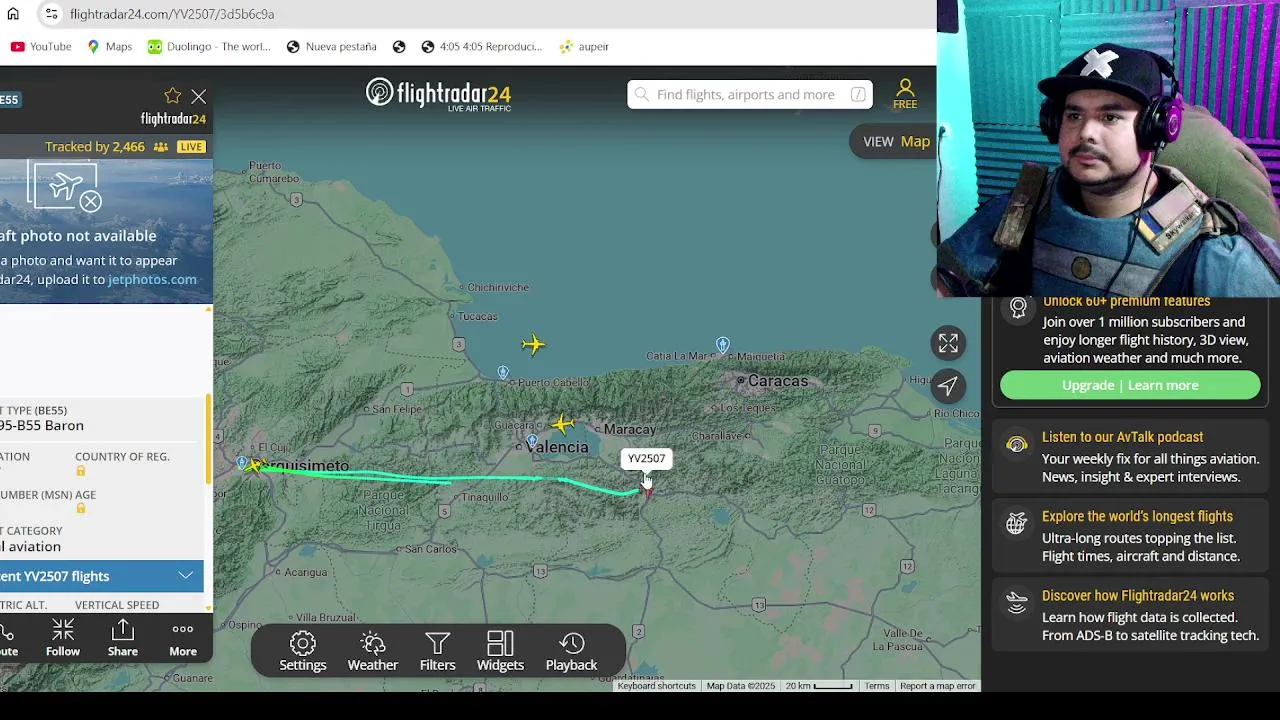1280x720 pixels.
Task: Open the browser home page icon
Action: click(x=13, y=14)
